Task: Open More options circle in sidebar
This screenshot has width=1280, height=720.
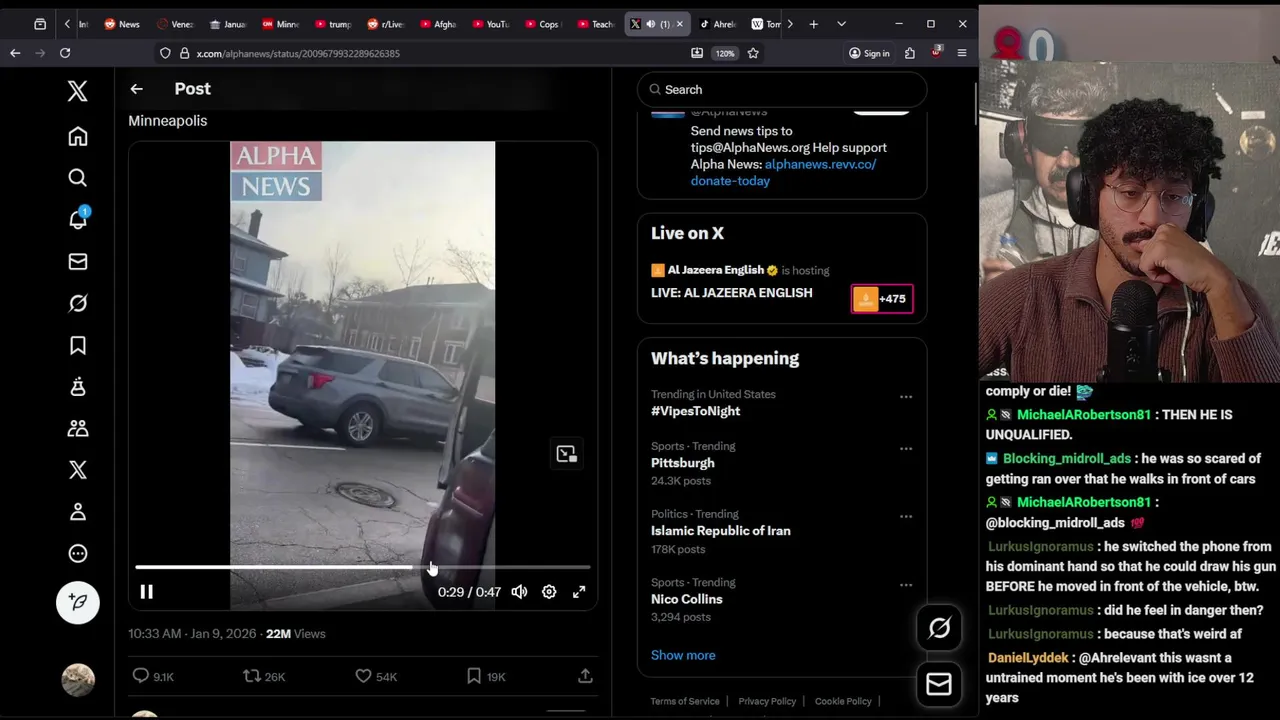Action: point(77,554)
